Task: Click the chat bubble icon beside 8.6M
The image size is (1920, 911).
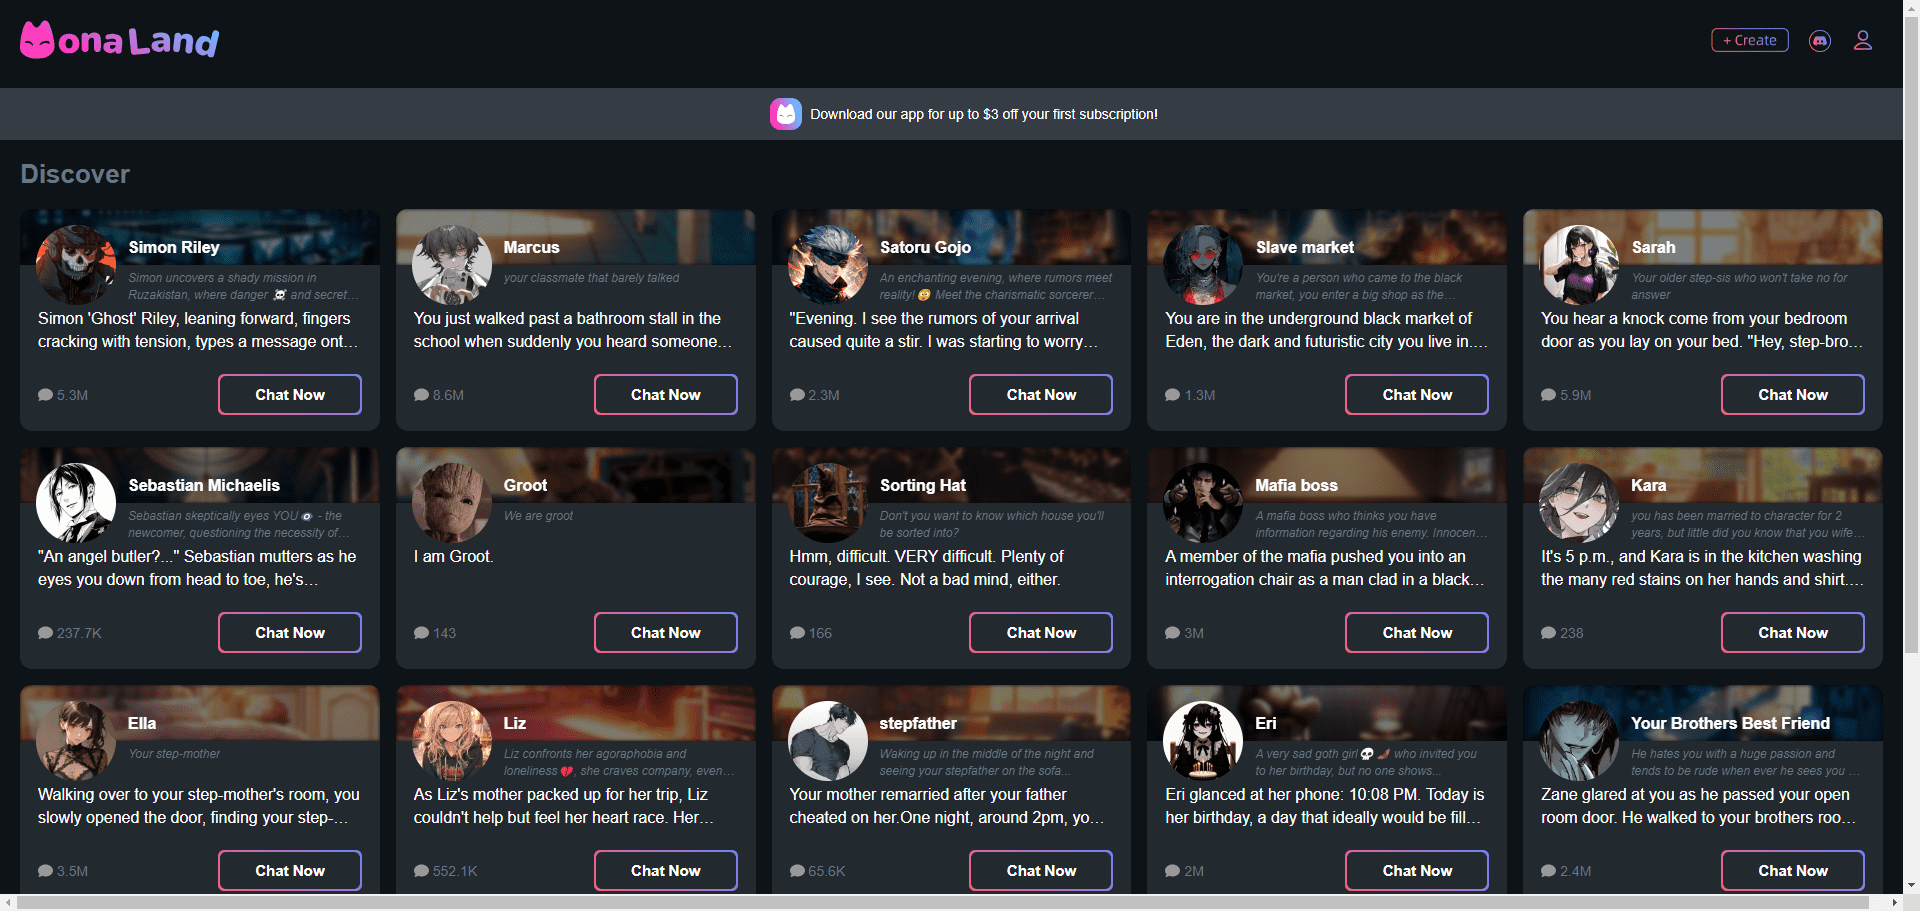Action: click(x=421, y=395)
